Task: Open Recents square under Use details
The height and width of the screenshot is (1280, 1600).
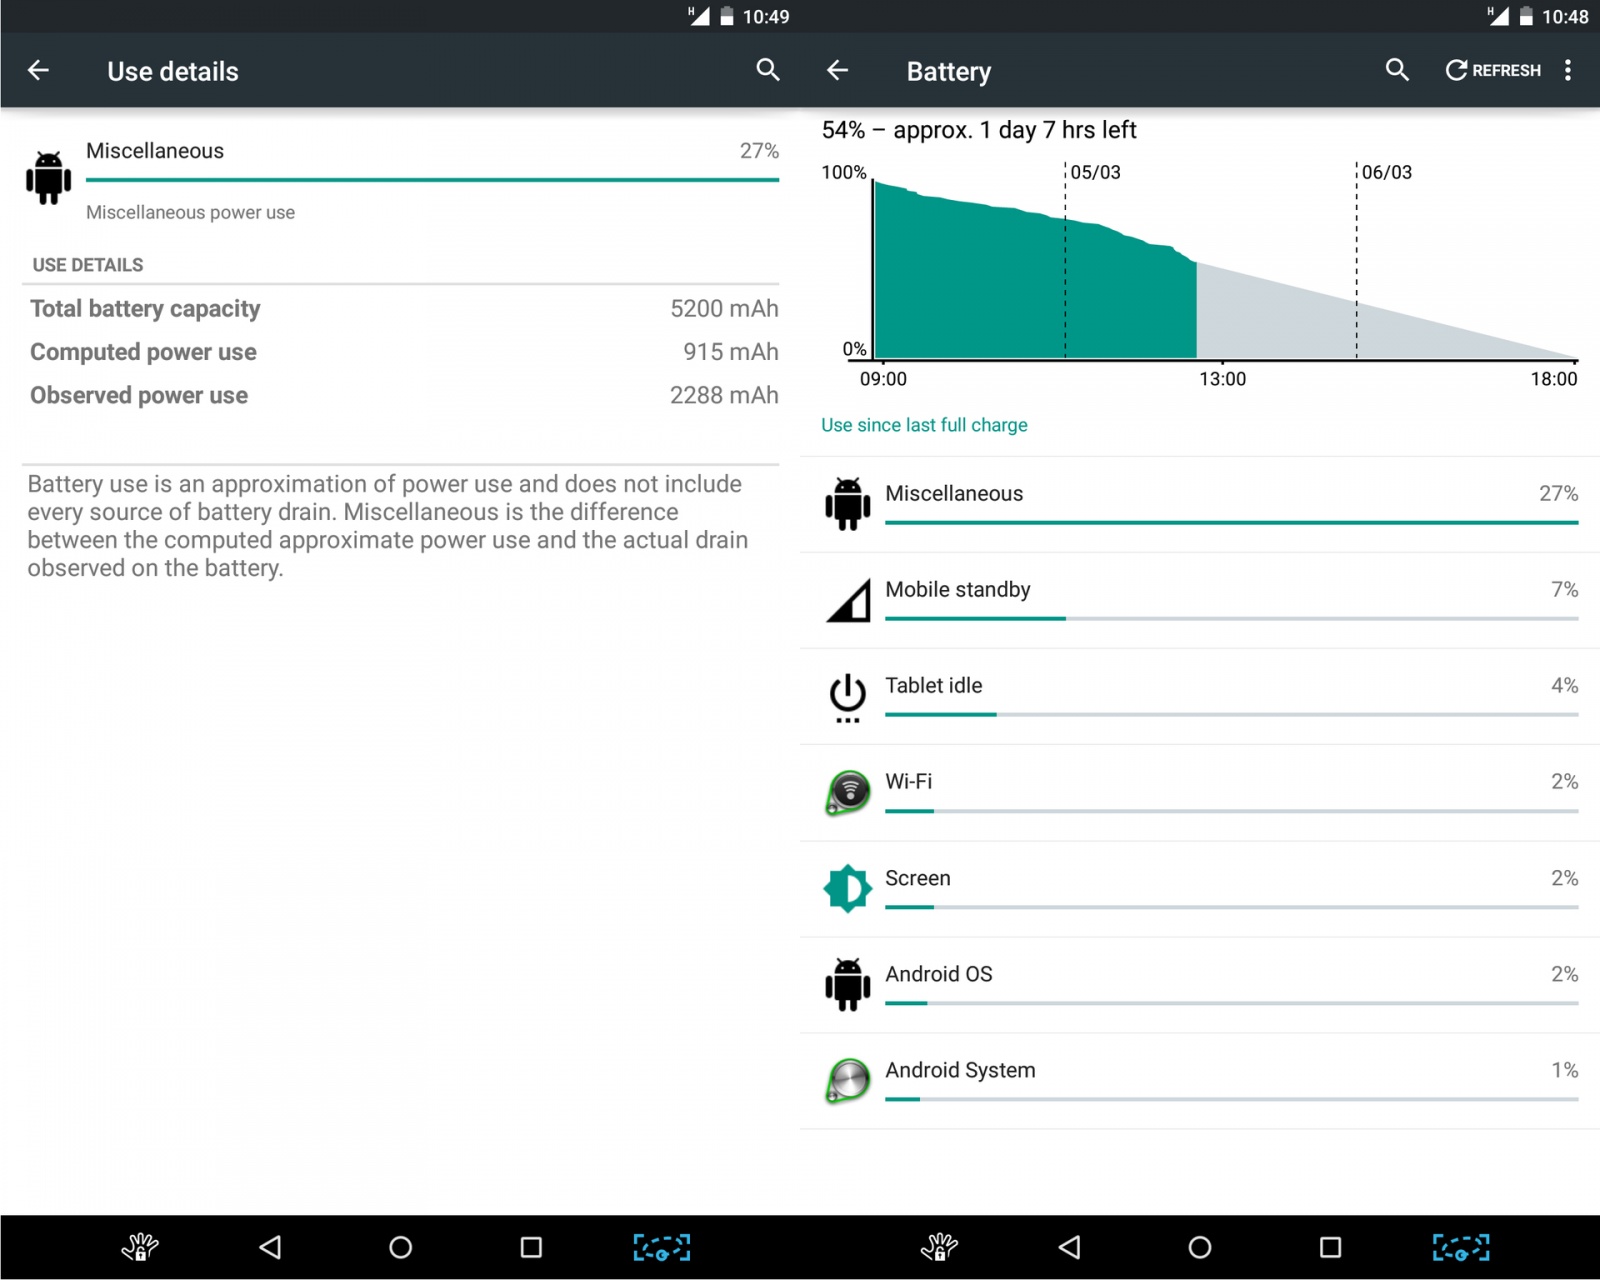Action: (531, 1247)
